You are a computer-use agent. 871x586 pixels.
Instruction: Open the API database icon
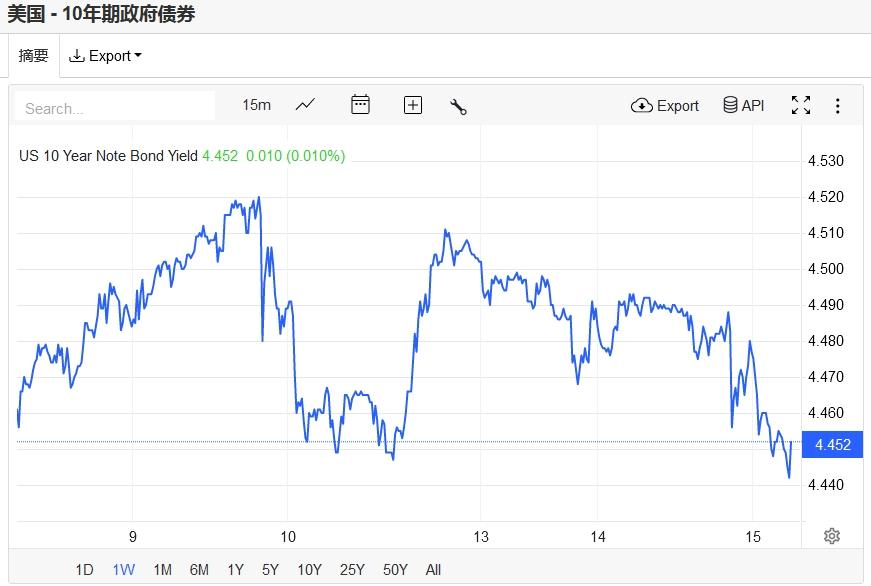pos(743,105)
